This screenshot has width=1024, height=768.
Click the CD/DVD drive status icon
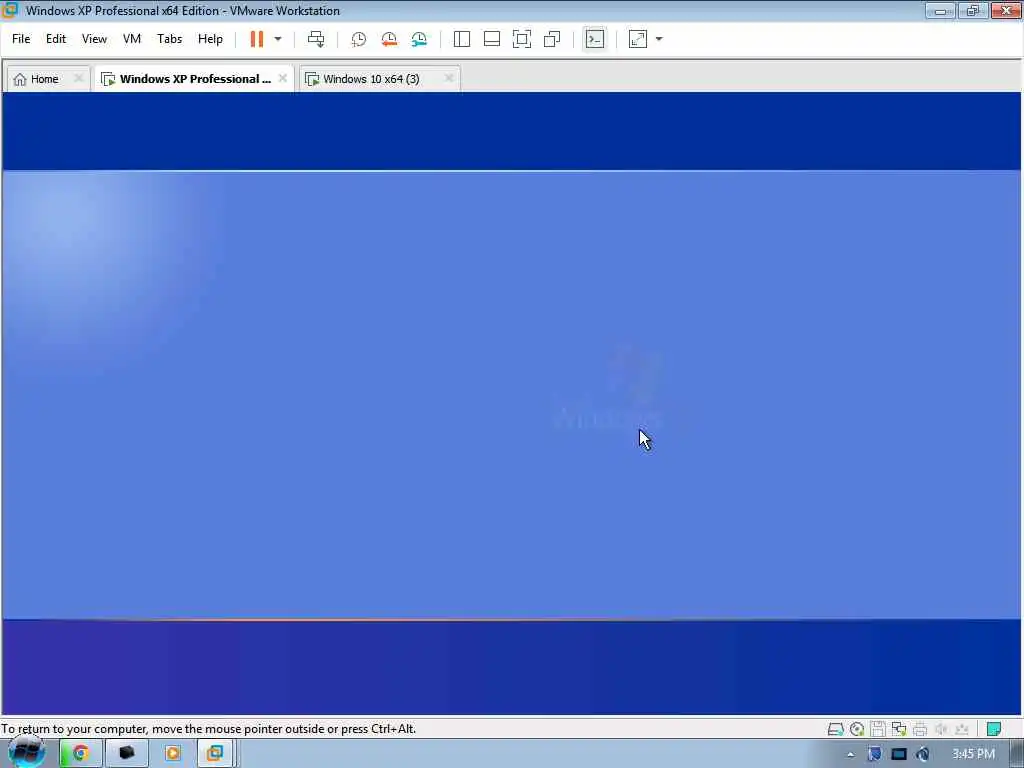pos(857,729)
